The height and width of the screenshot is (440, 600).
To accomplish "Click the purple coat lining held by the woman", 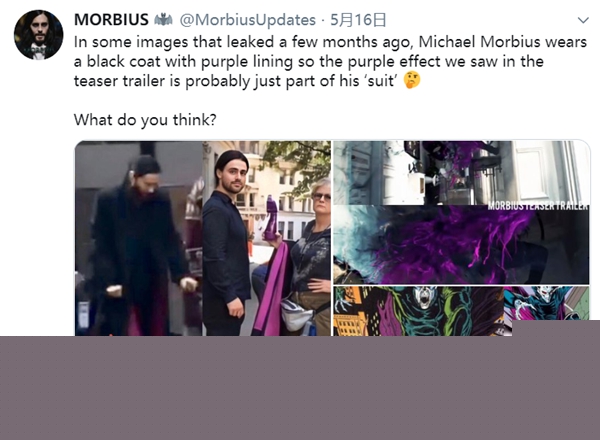I will (x=271, y=290).
